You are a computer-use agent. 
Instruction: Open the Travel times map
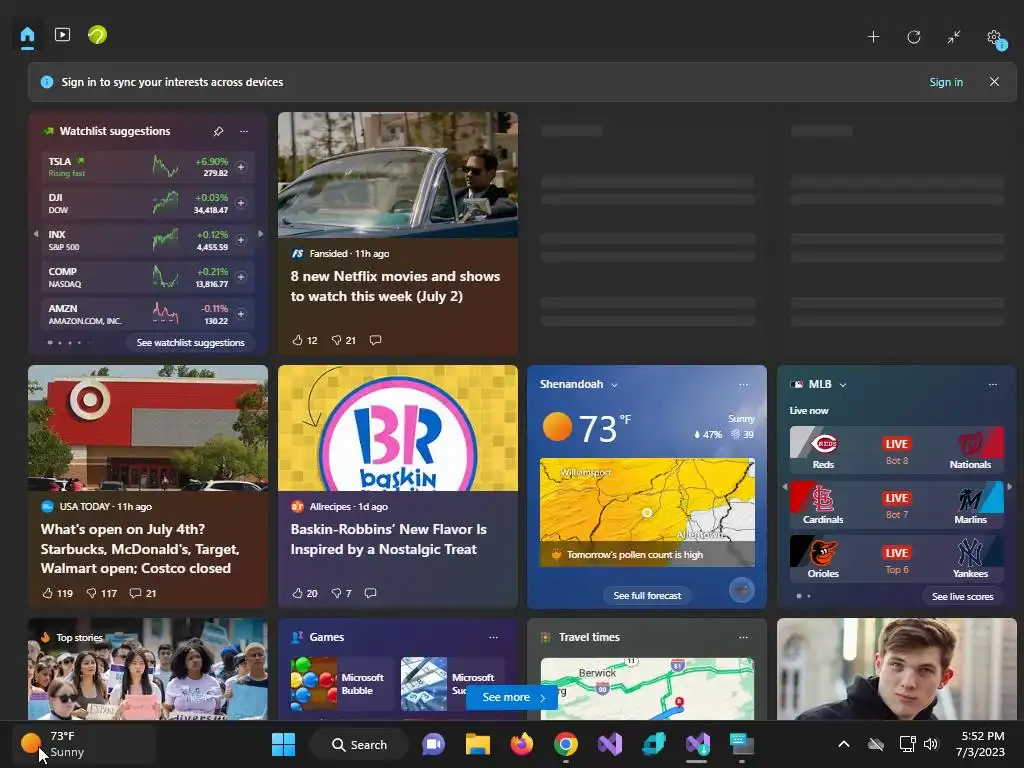pyautogui.click(x=647, y=689)
